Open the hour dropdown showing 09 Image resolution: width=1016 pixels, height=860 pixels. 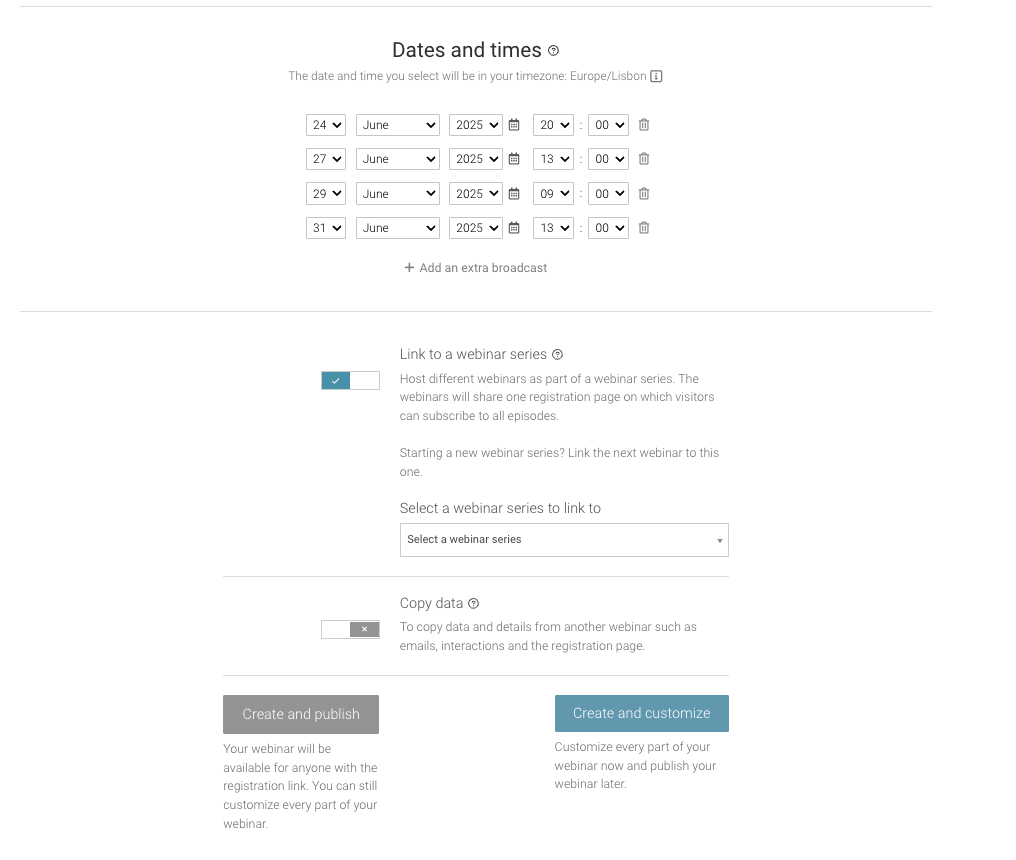click(x=553, y=193)
